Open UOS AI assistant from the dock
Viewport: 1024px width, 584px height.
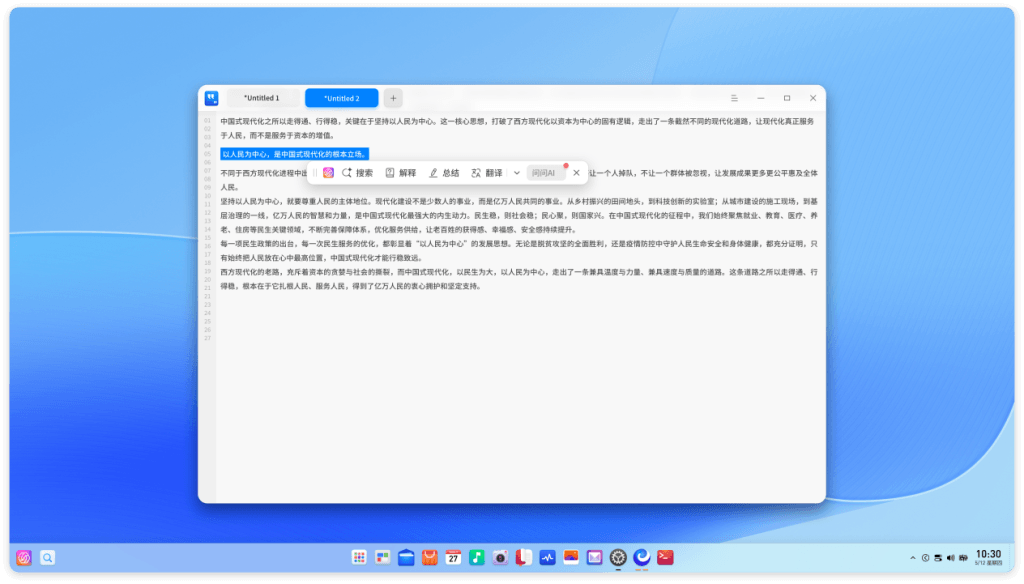[24, 557]
